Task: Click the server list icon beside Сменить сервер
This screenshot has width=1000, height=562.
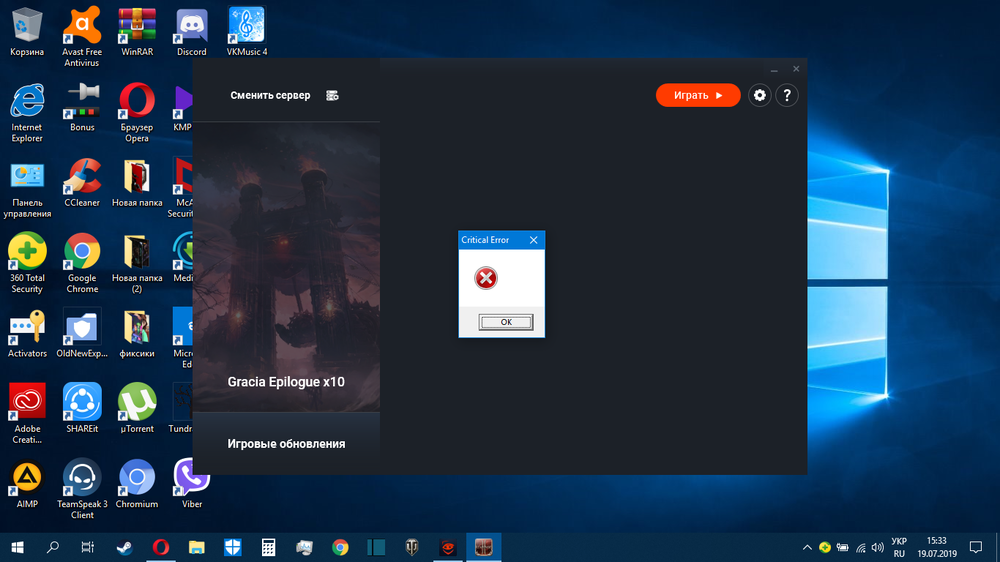Action: pyautogui.click(x=332, y=96)
